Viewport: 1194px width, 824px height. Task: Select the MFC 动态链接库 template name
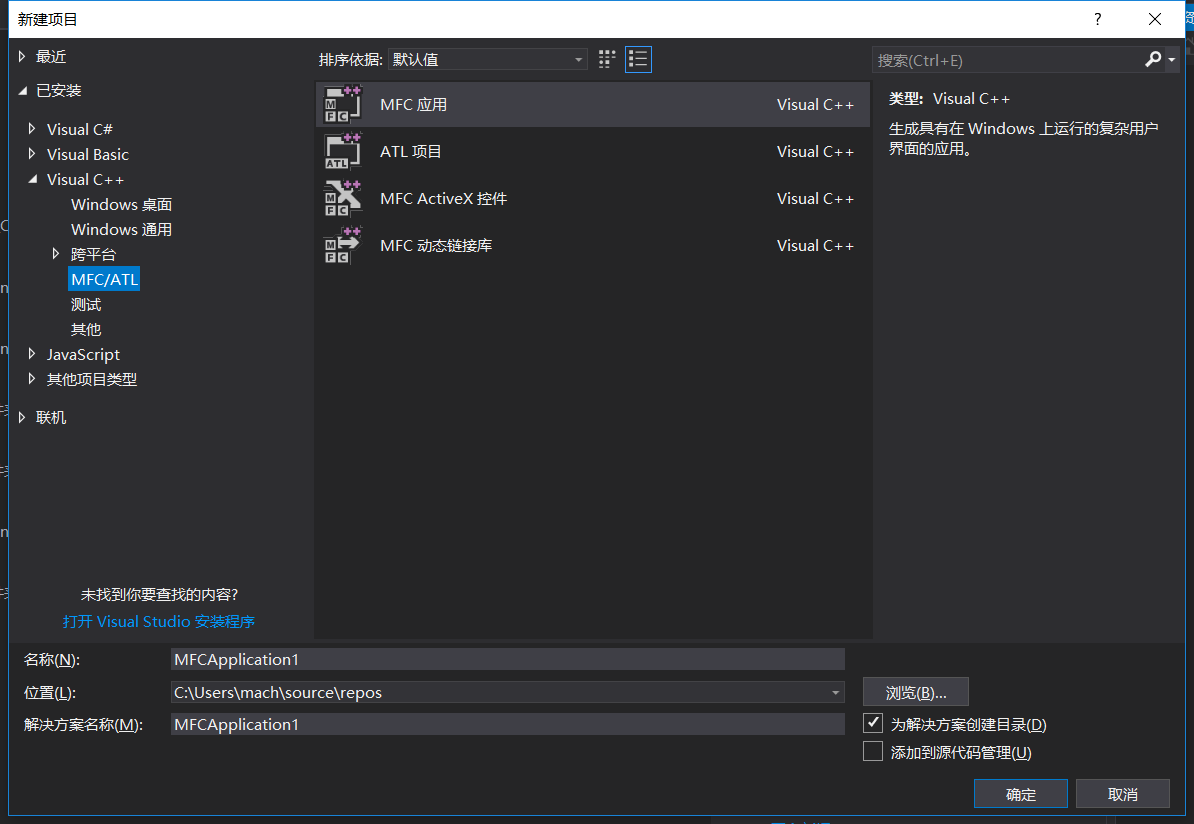(x=436, y=245)
